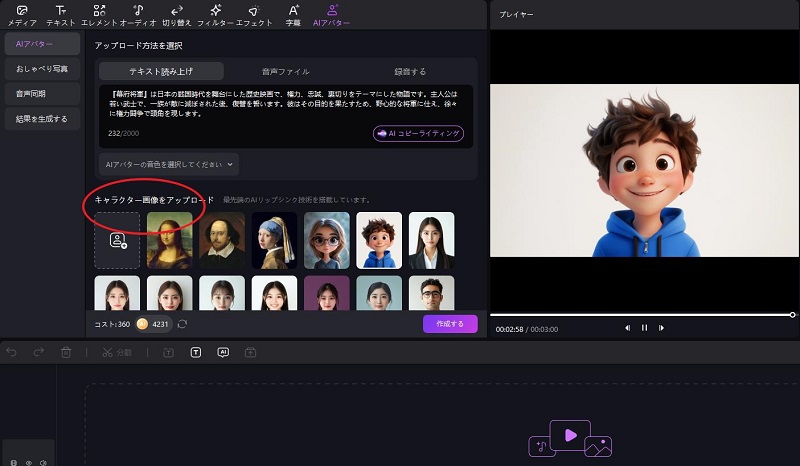
Task: Step to previous frame in player
Action: (x=628, y=328)
